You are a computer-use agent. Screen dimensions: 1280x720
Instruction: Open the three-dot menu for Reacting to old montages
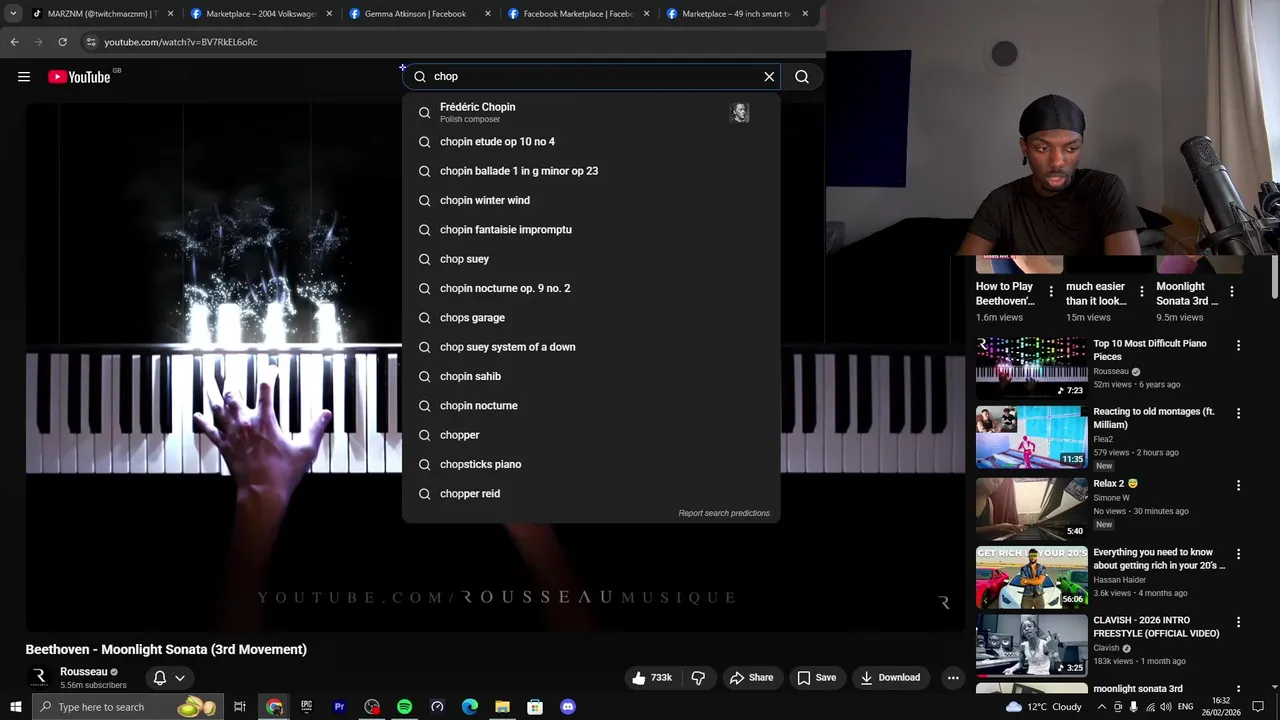click(1238, 413)
